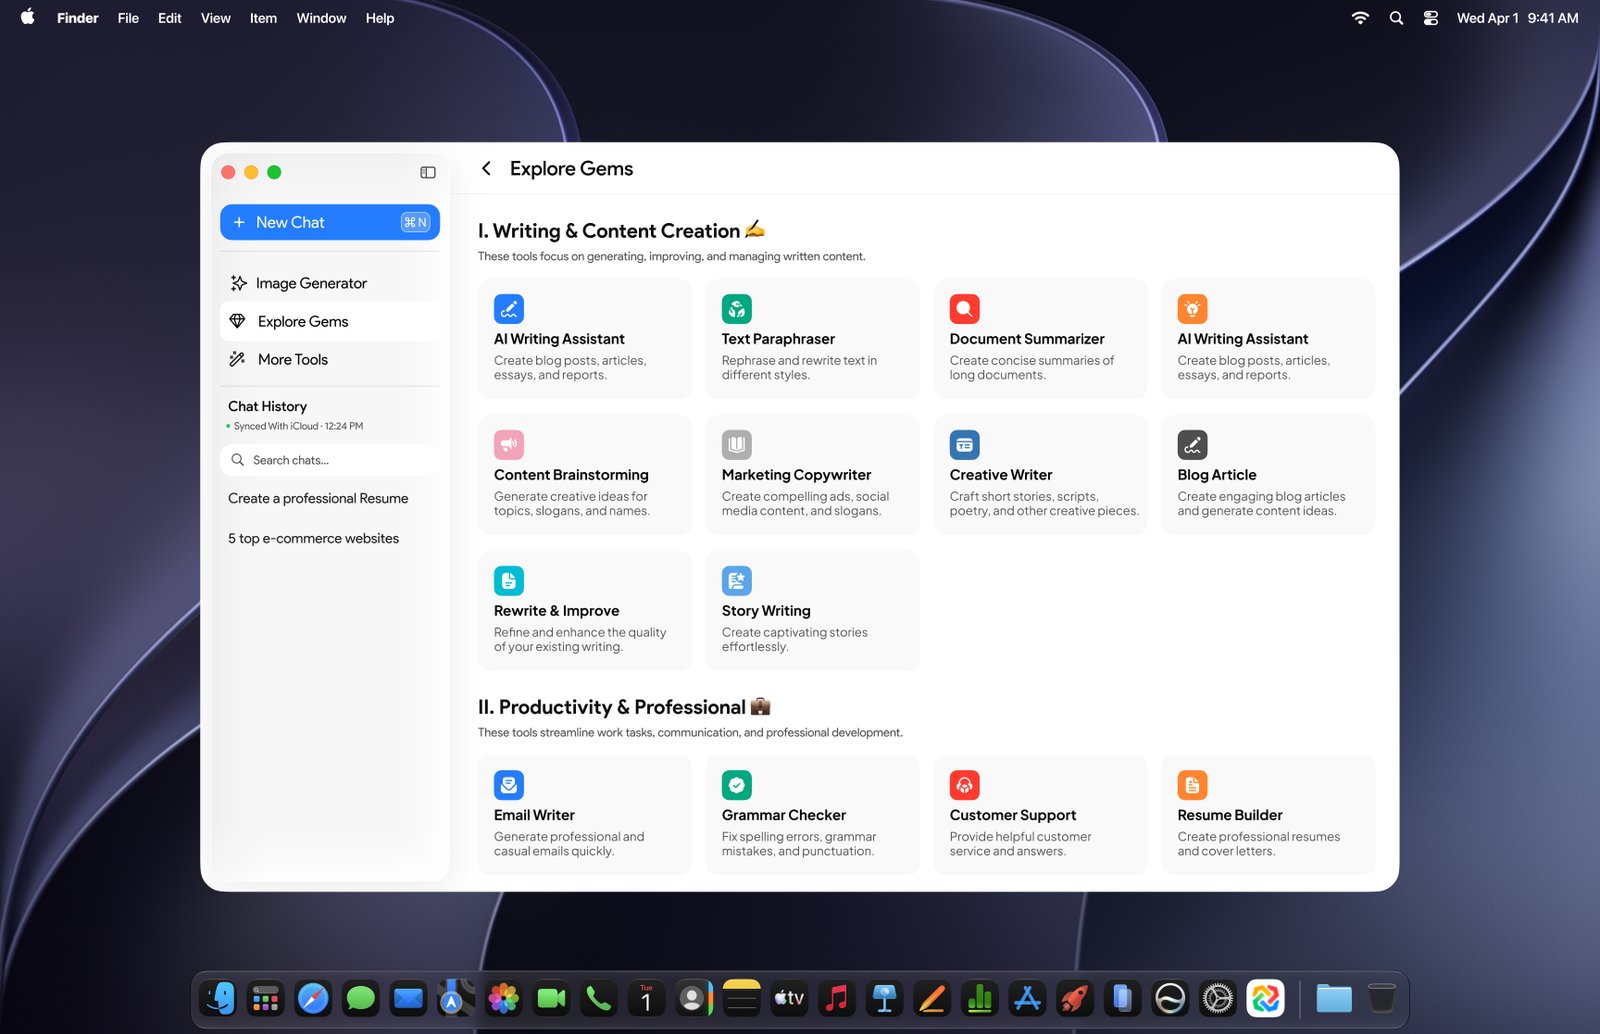The height and width of the screenshot is (1034, 1600).
Task: Click the Creative Writer blue icon
Action: pos(965,445)
